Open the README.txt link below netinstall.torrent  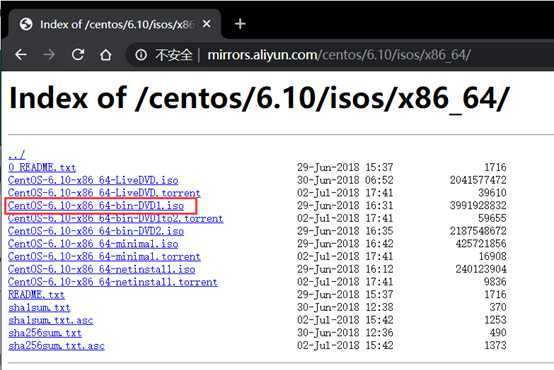(x=36, y=294)
